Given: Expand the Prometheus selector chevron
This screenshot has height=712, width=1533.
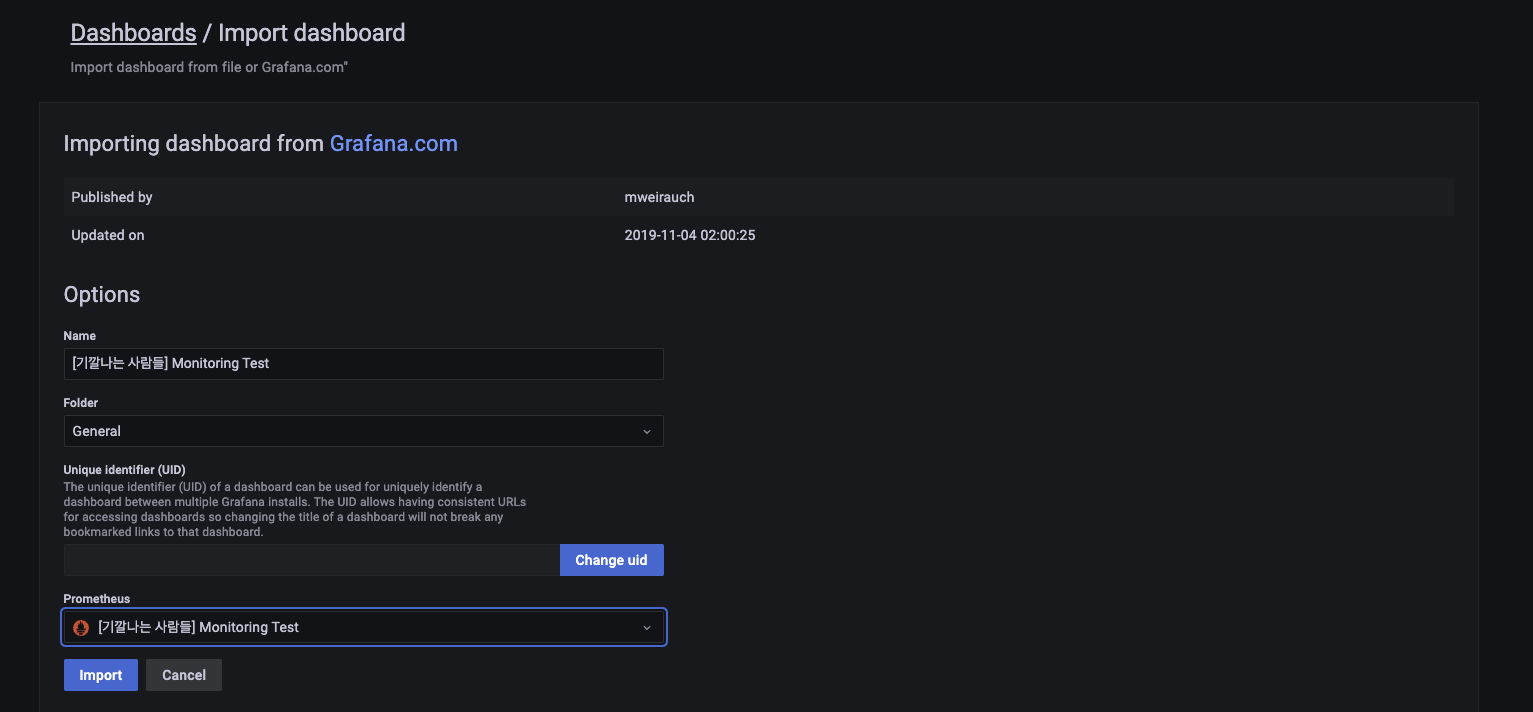Looking at the screenshot, I should (x=646, y=628).
